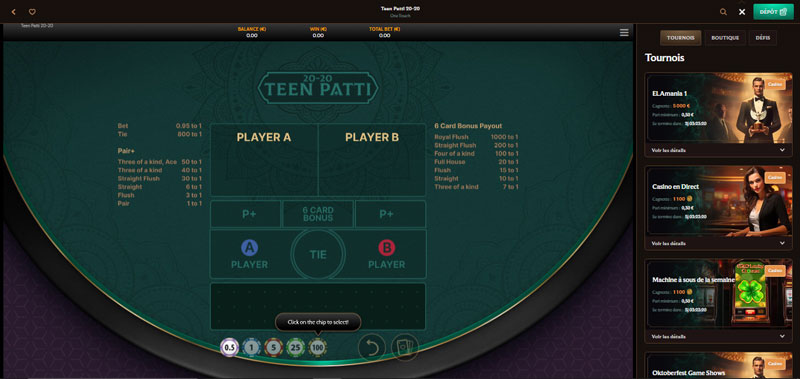Add game to favorites with heart icon
Viewport: 800px width, 379px height.
32,12
